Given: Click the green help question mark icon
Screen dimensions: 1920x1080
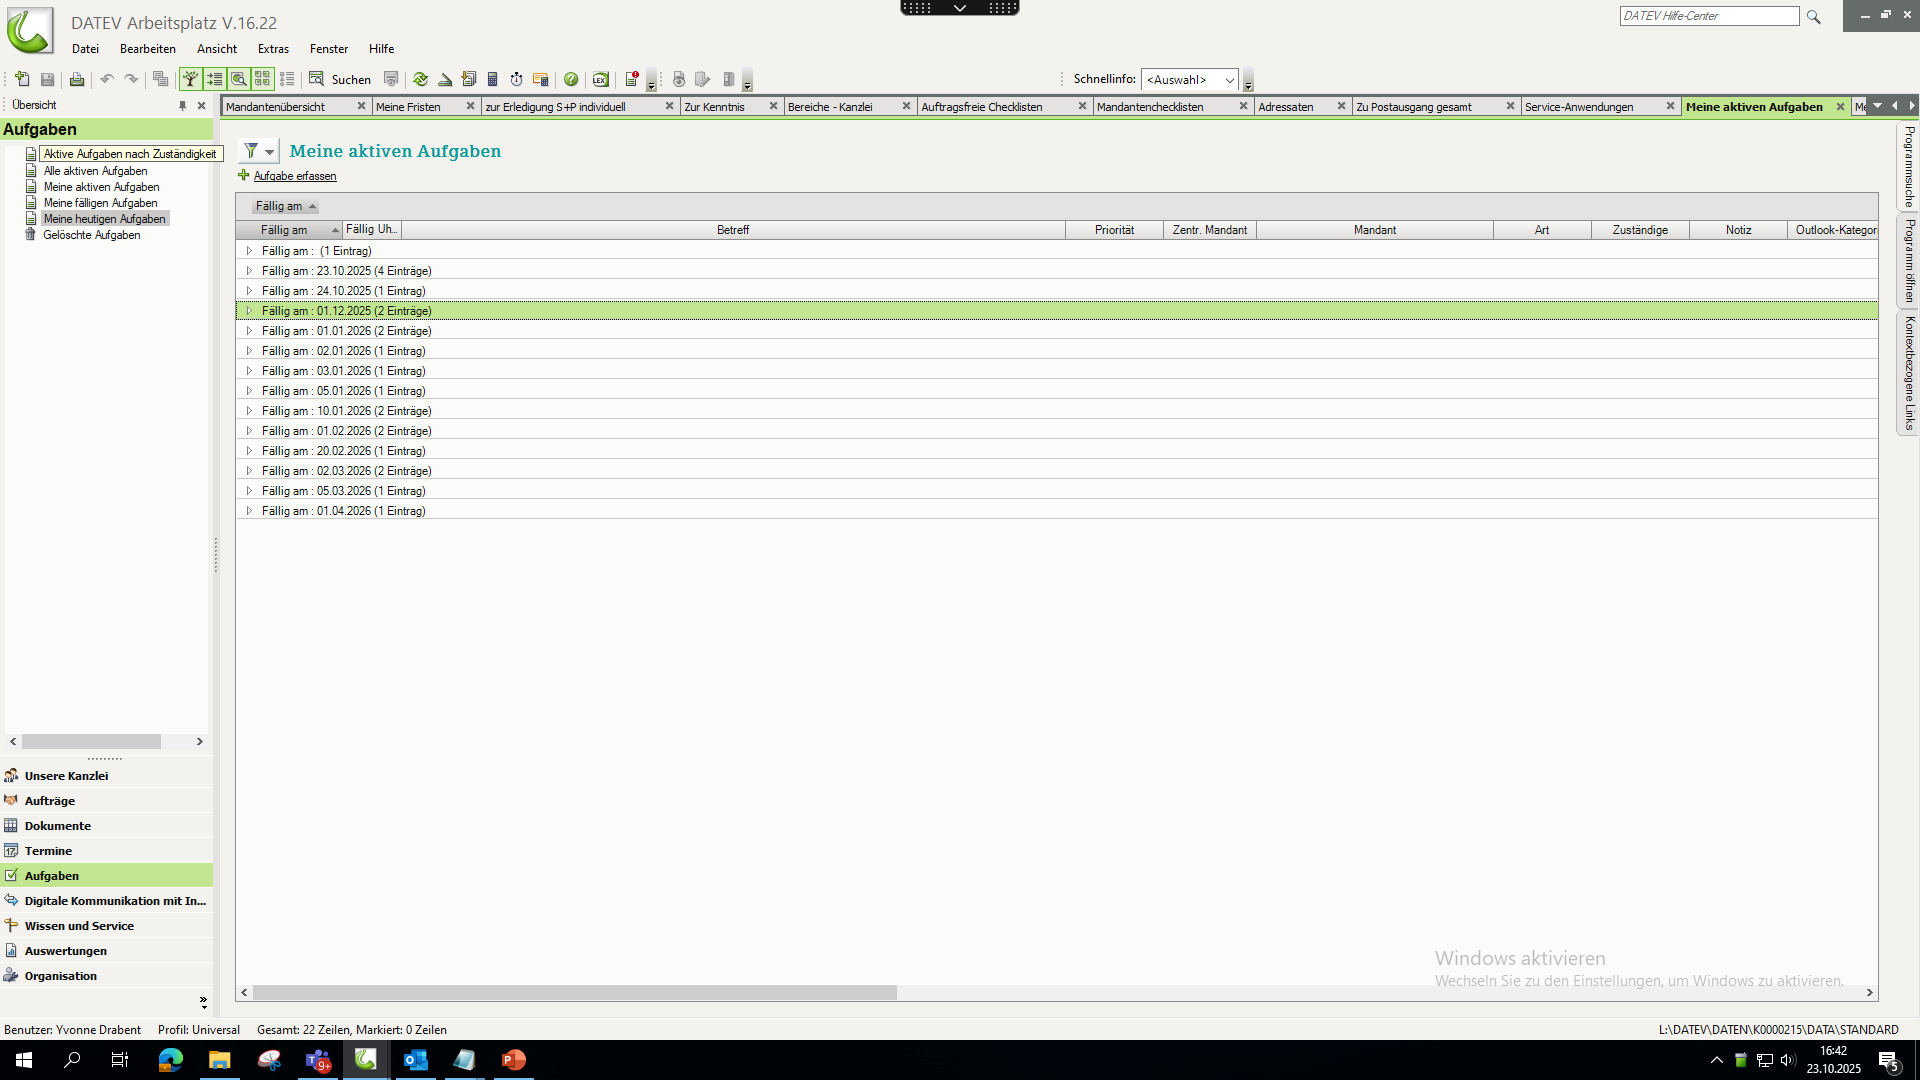Looking at the screenshot, I should [571, 79].
